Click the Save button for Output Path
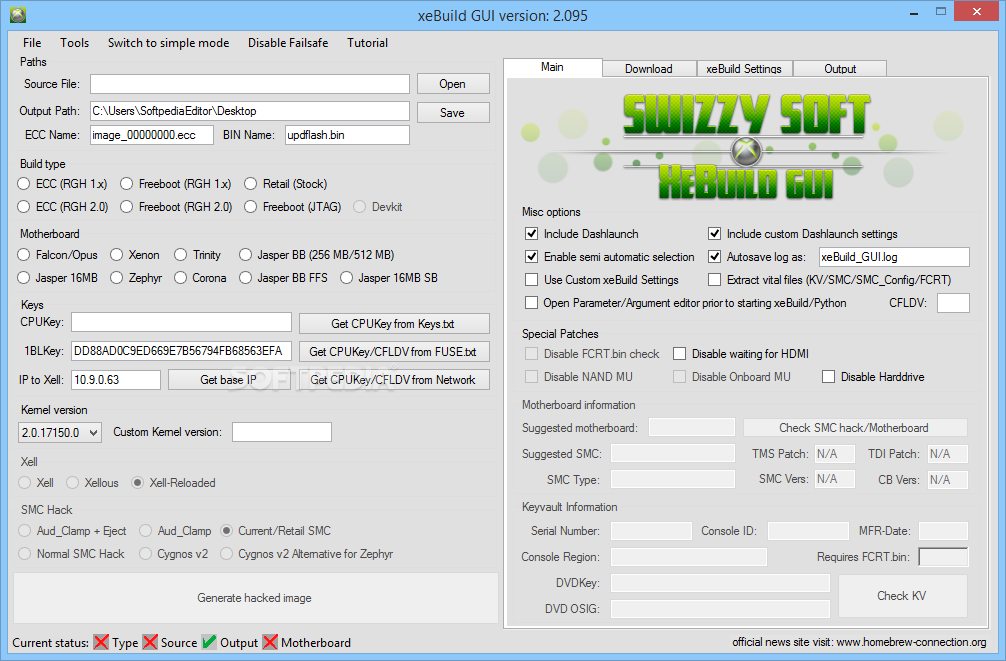The height and width of the screenshot is (661, 1006). (453, 112)
